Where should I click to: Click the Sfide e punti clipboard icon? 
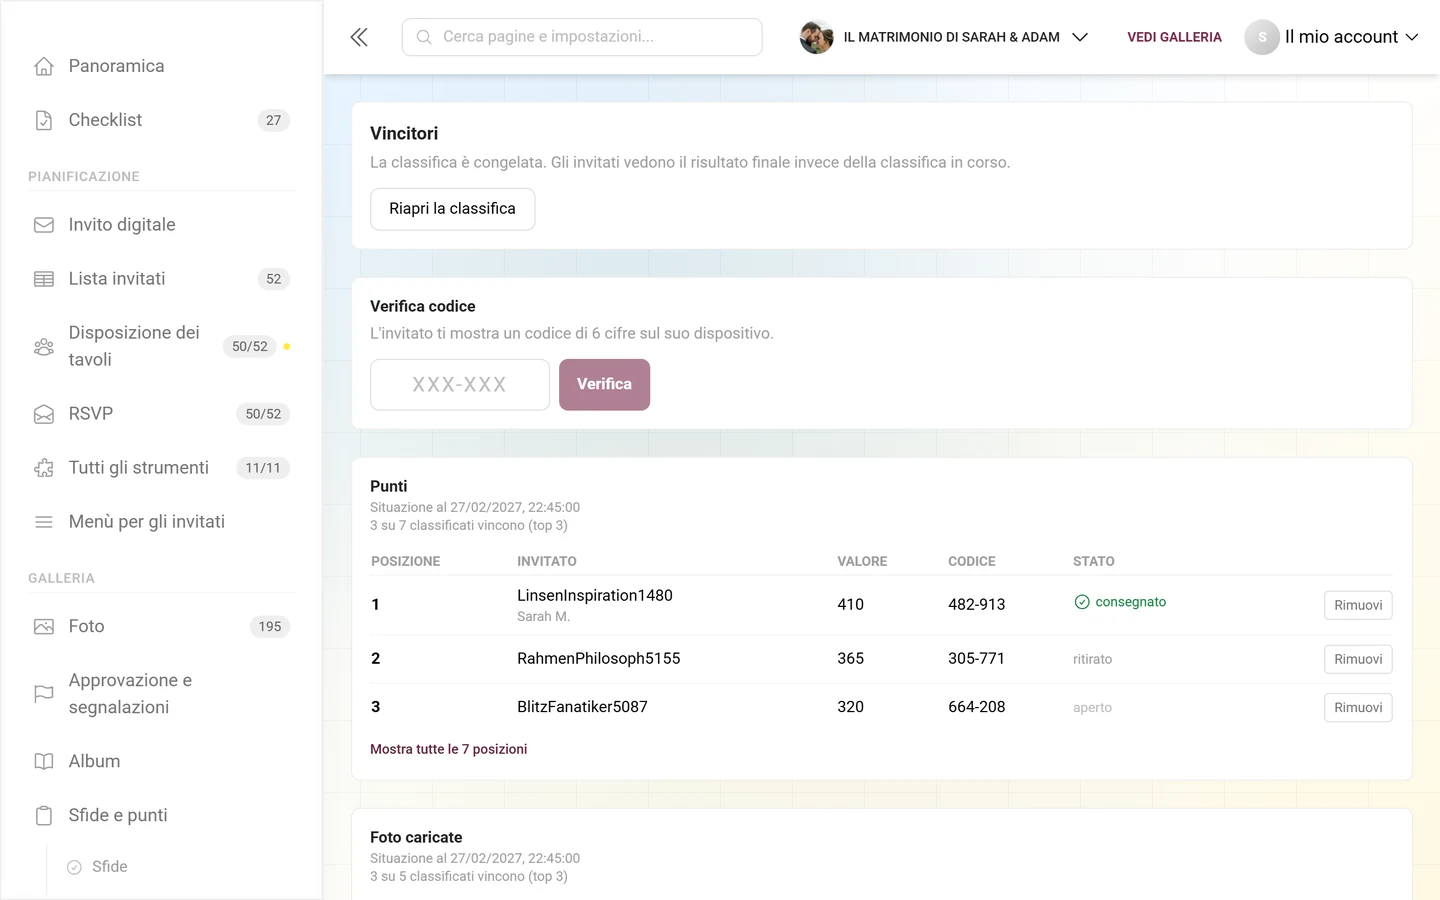point(44,816)
